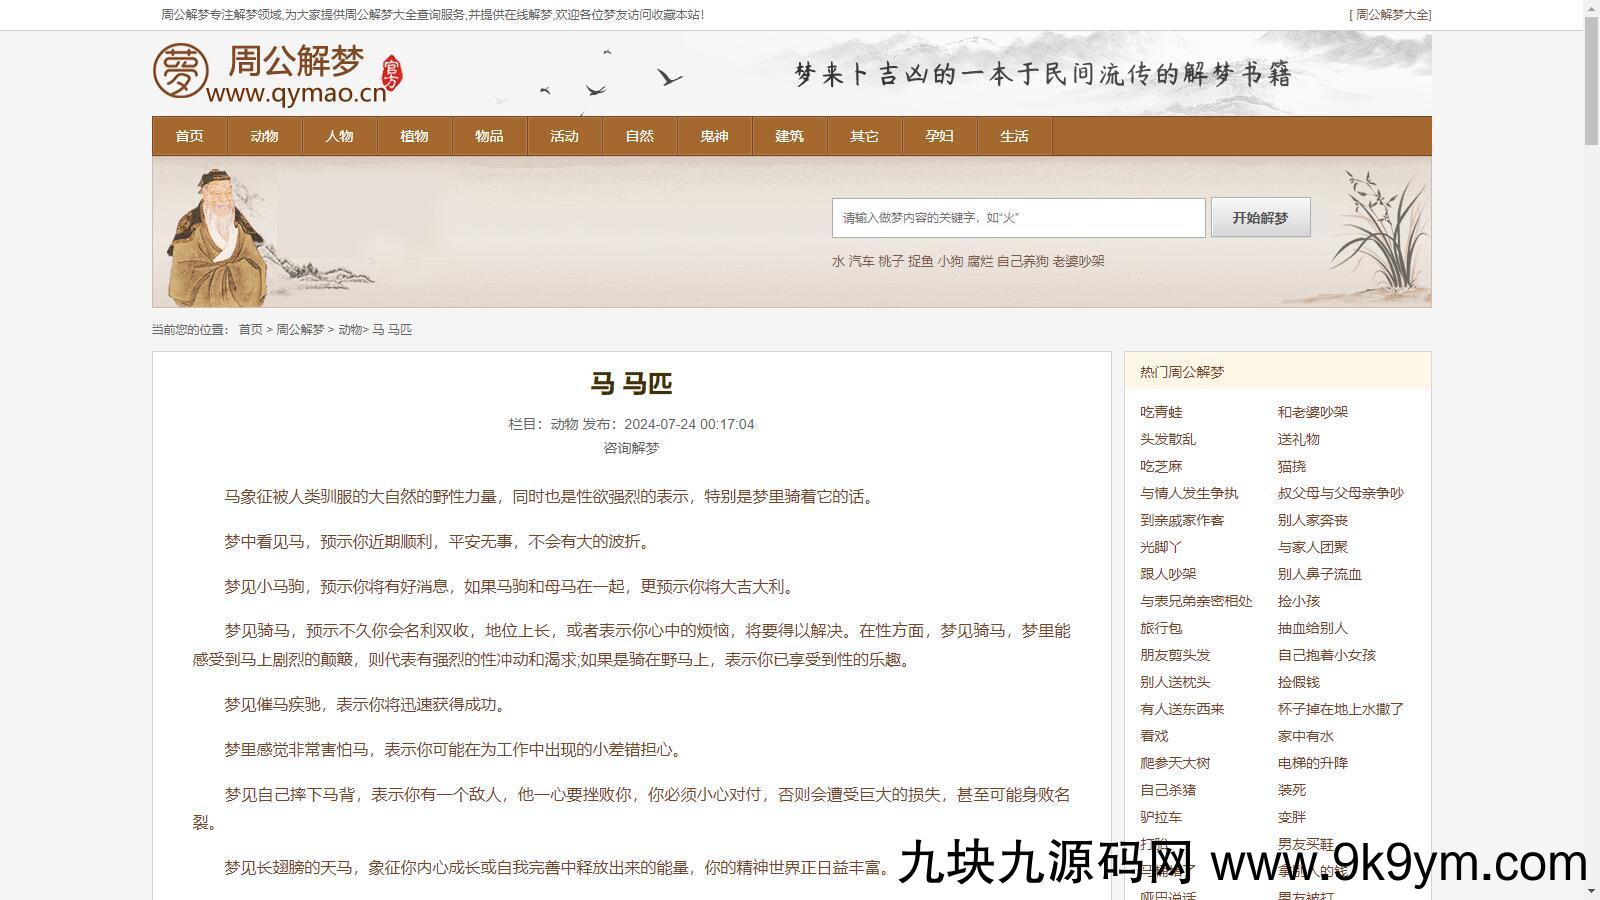This screenshot has height=900, width=1600.
Task: Go to the 首页 navigation tab
Action: (189, 136)
